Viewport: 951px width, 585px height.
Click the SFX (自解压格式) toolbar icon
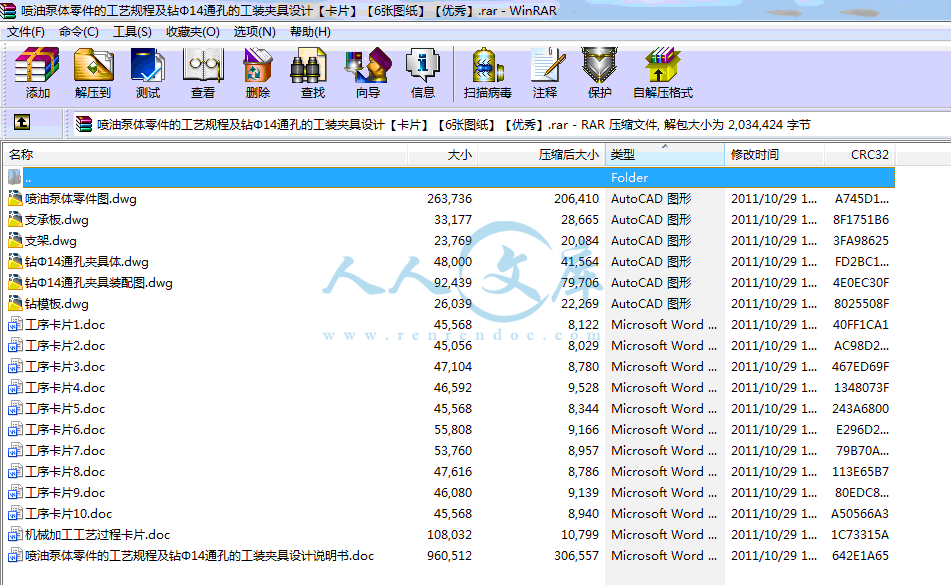[662, 73]
